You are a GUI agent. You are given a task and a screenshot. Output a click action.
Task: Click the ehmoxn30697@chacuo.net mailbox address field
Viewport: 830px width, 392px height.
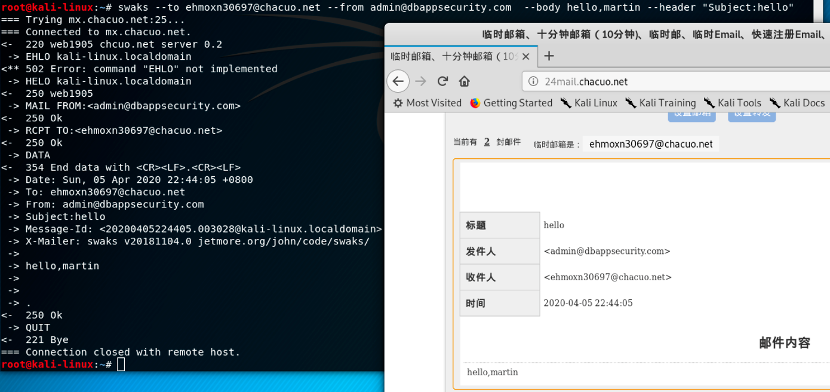[651, 144]
